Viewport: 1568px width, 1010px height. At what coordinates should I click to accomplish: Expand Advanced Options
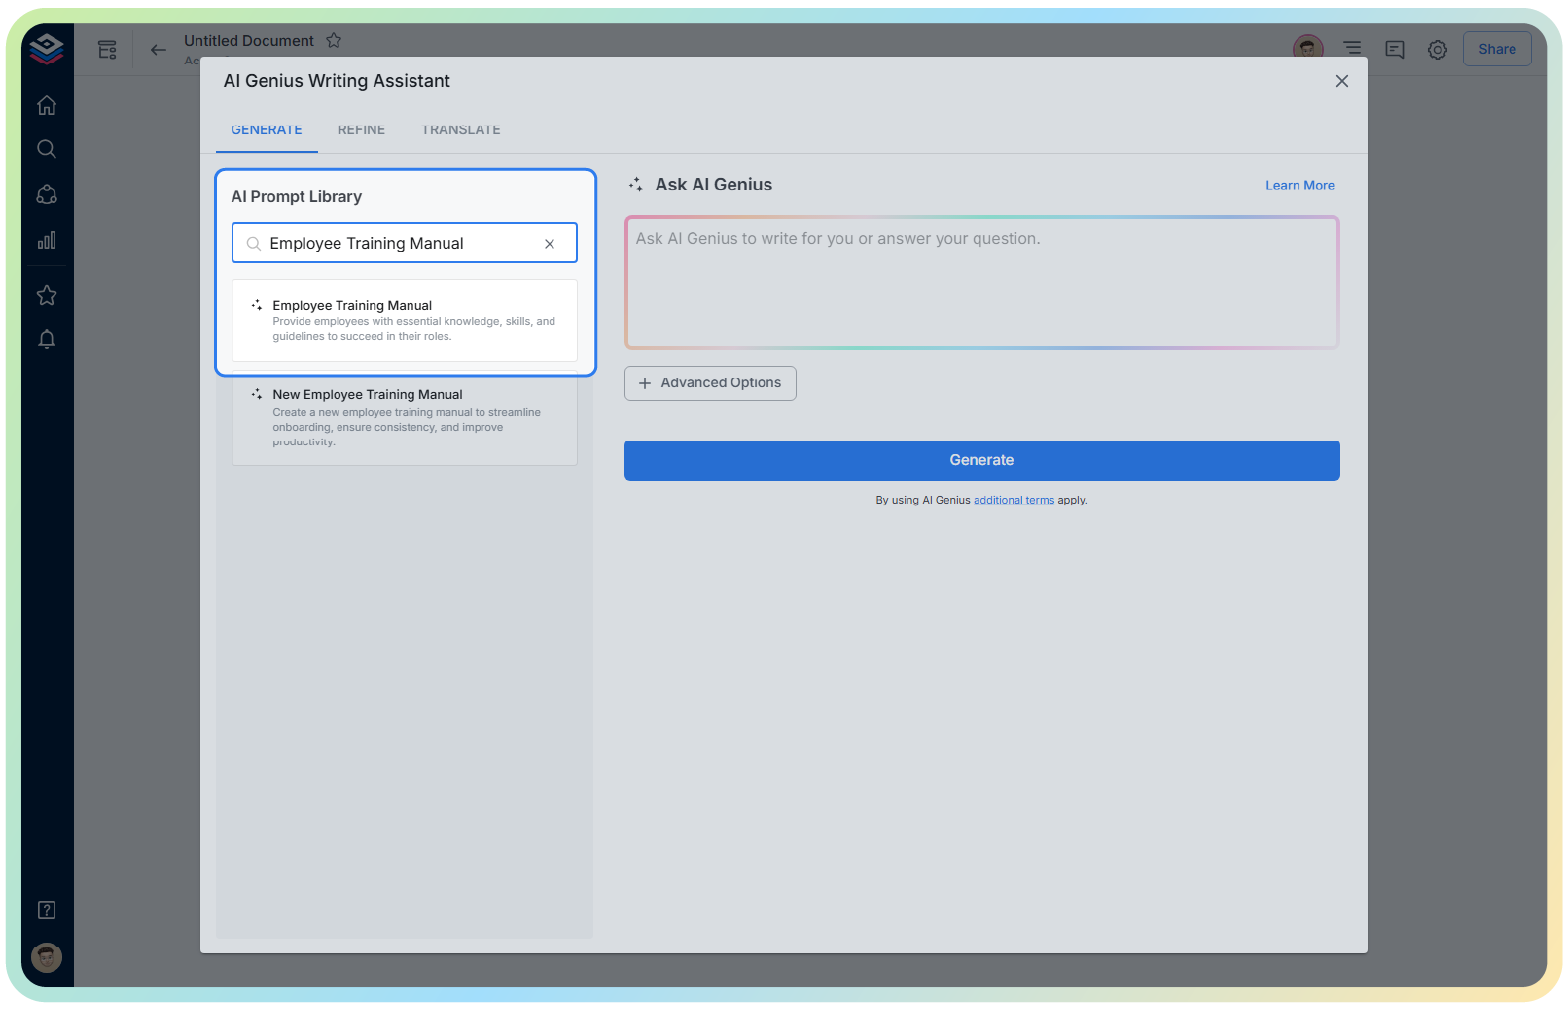[x=710, y=383]
